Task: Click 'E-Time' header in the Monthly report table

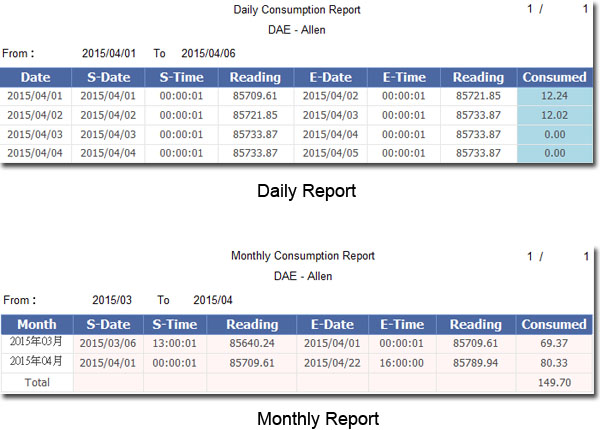Action: coord(402,324)
